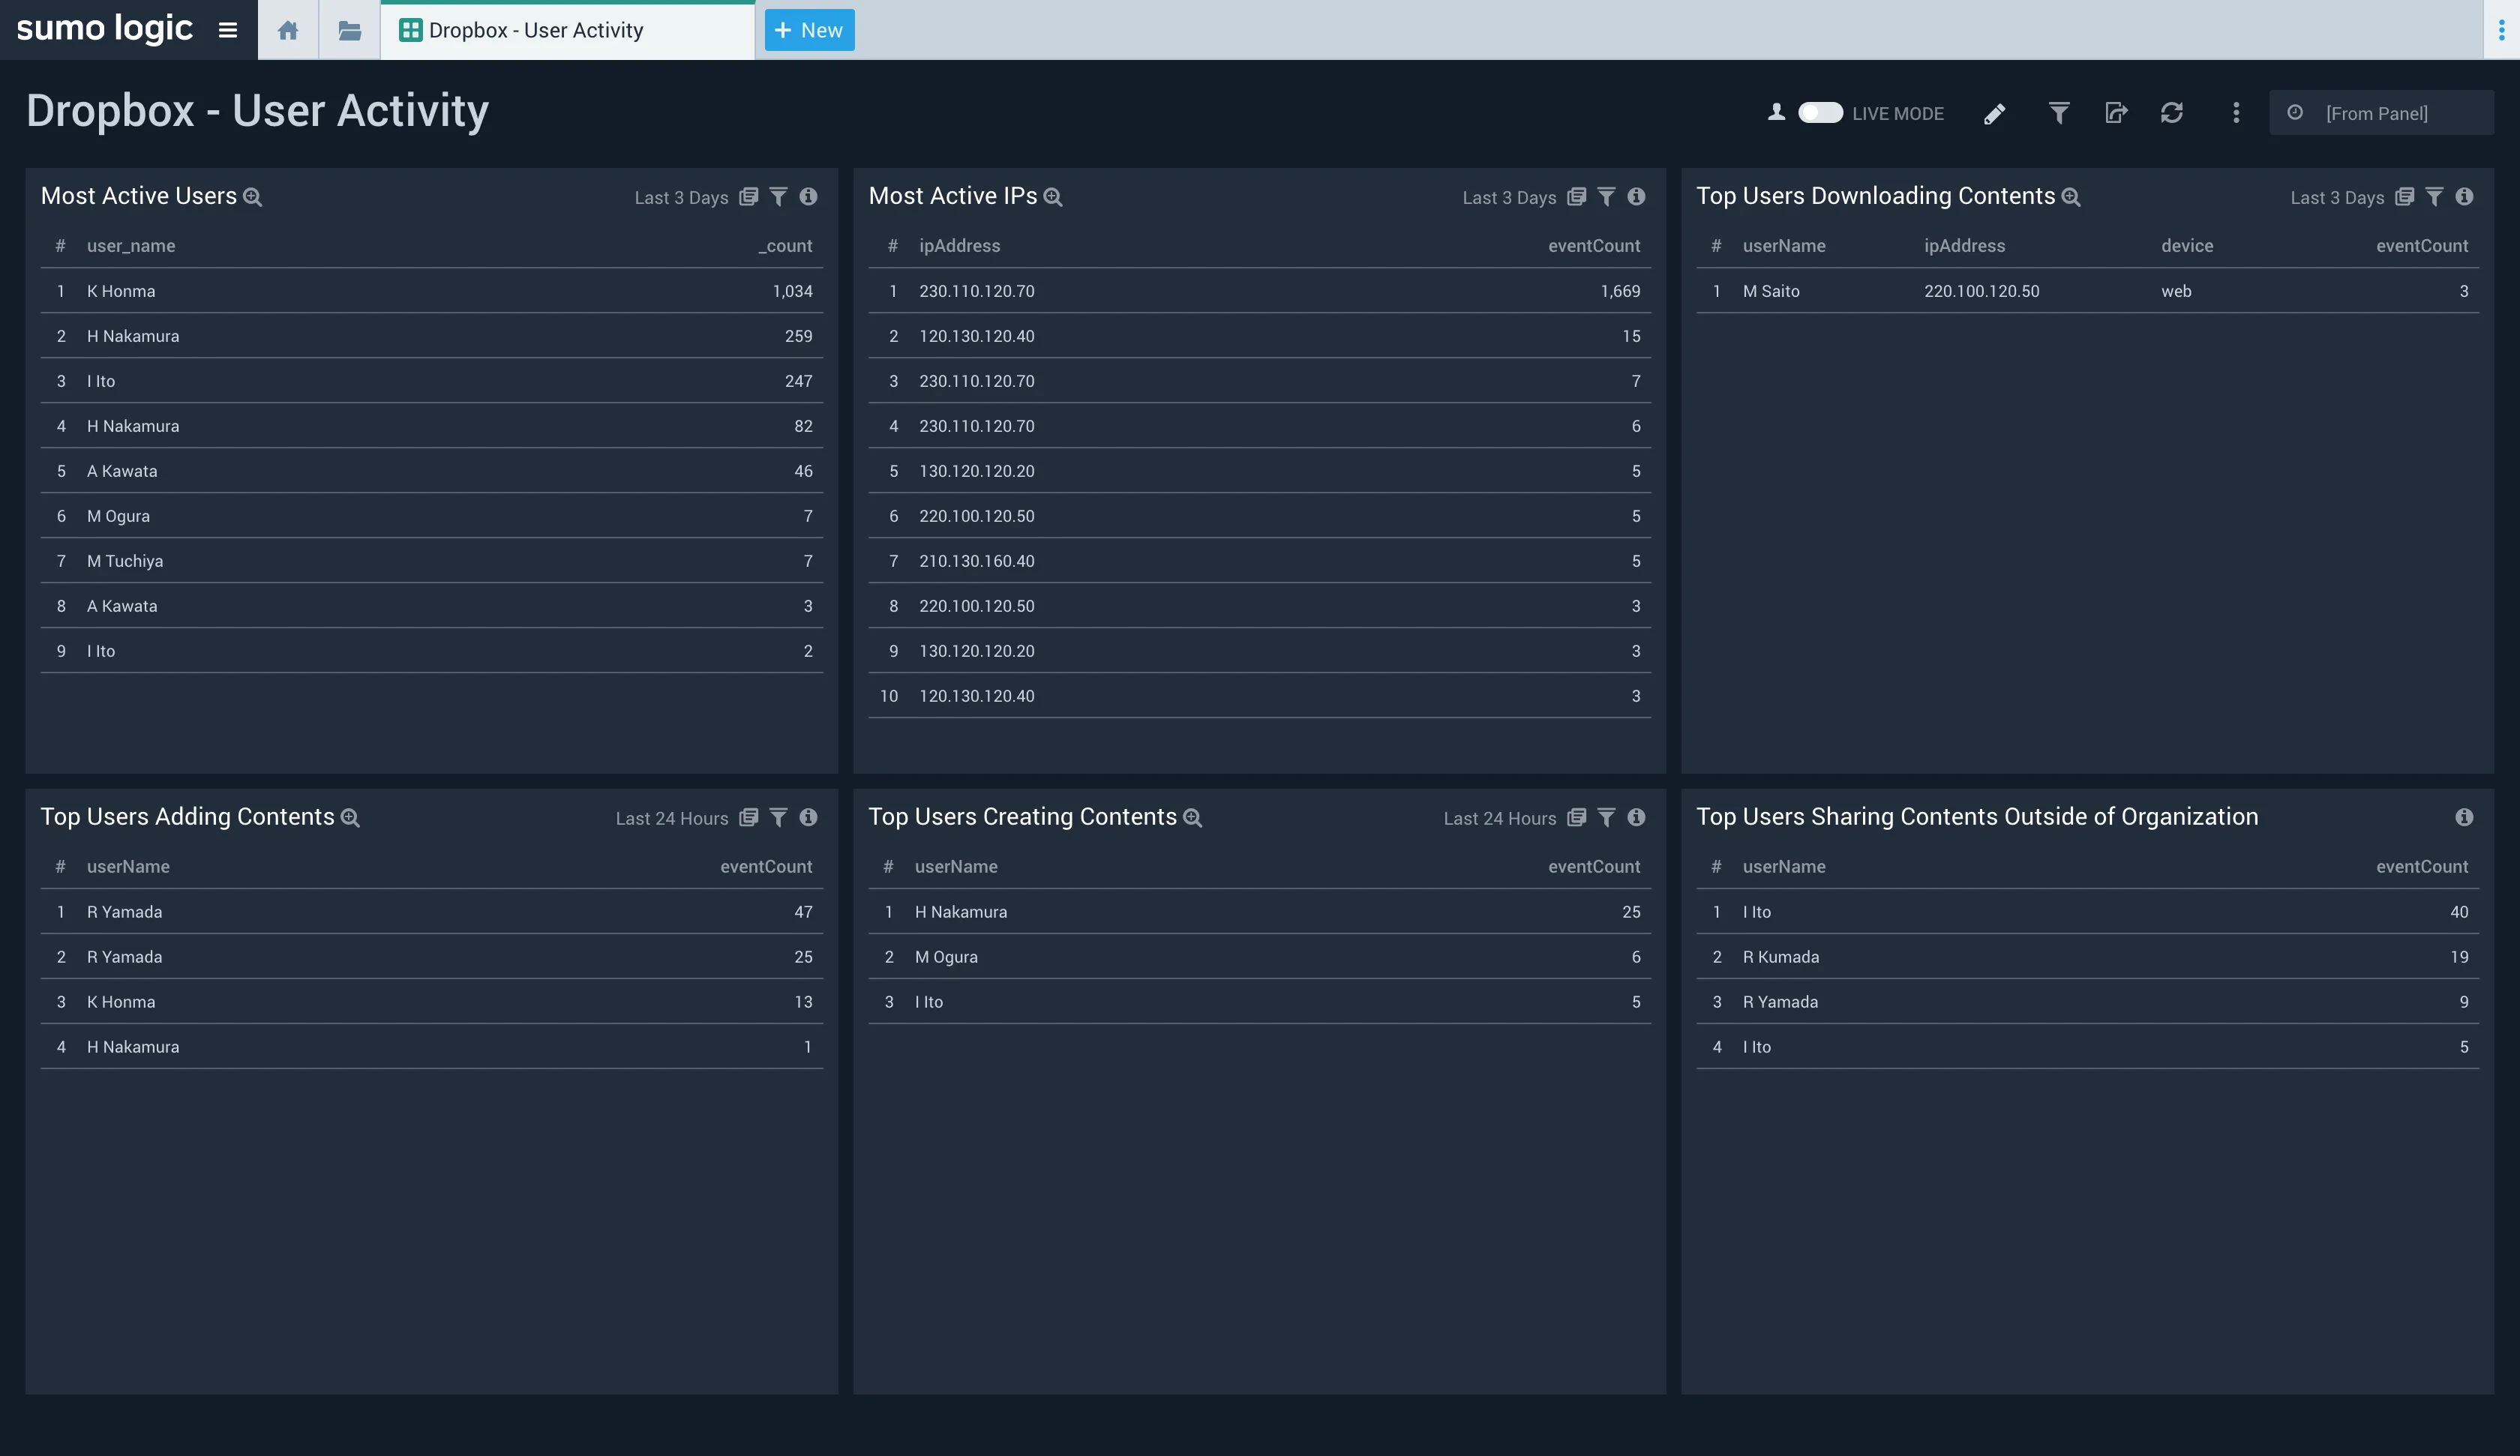
Task: Click the pencil edit dashboard icon
Action: pyautogui.click(x=1994, y=114)
